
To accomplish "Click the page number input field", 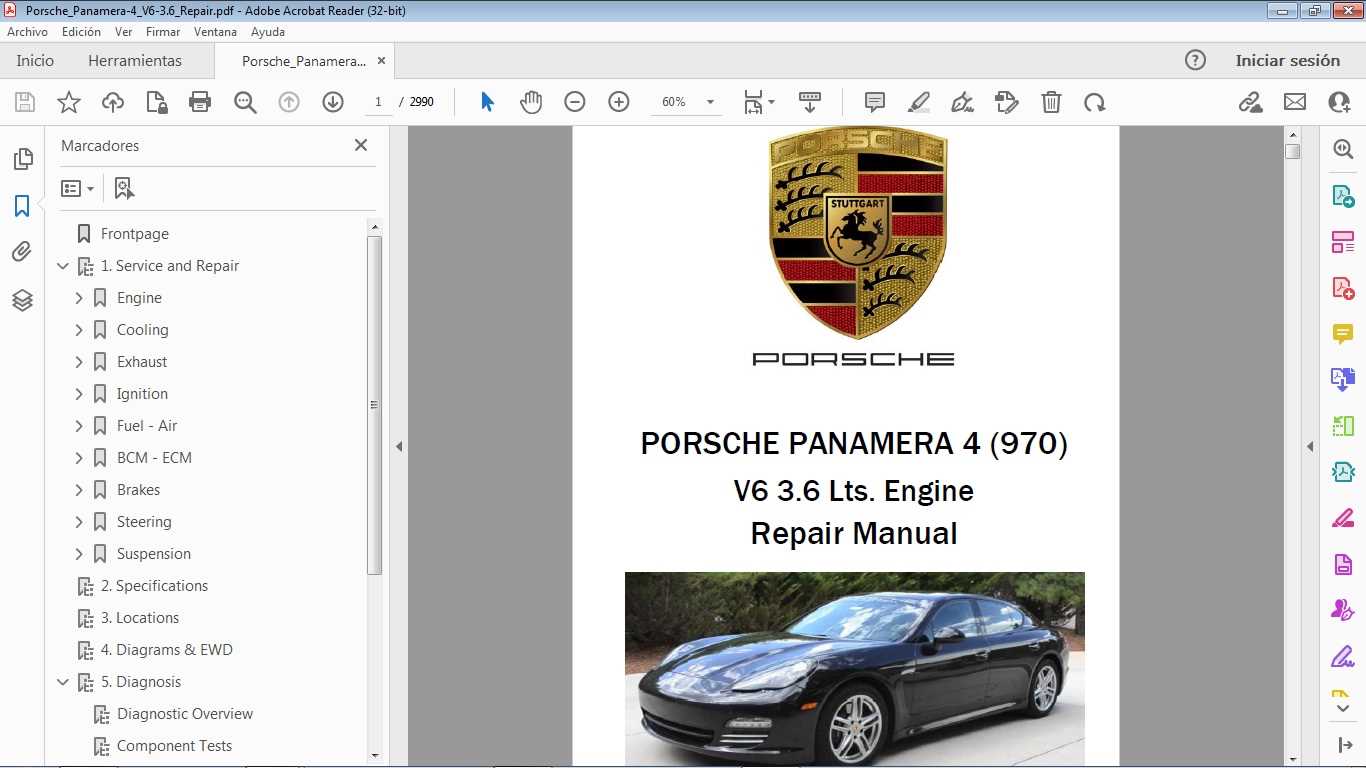I will point(378,102).
